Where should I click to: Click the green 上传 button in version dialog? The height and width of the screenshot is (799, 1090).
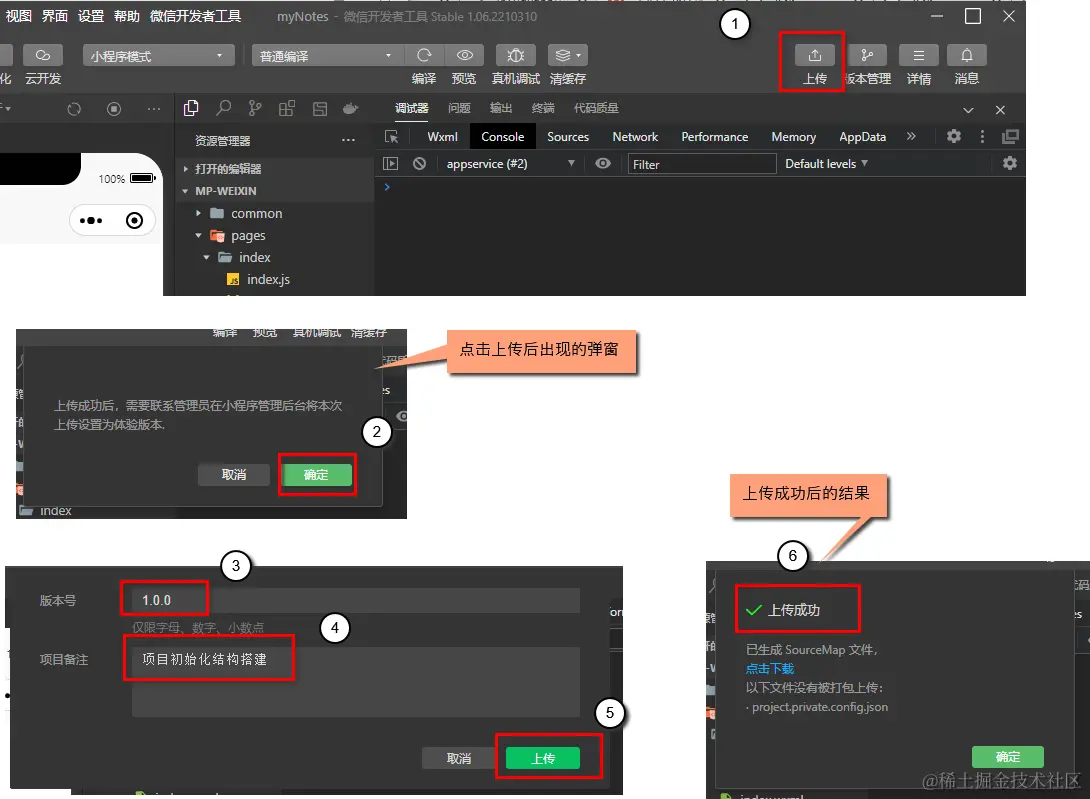tap(543, 758)
